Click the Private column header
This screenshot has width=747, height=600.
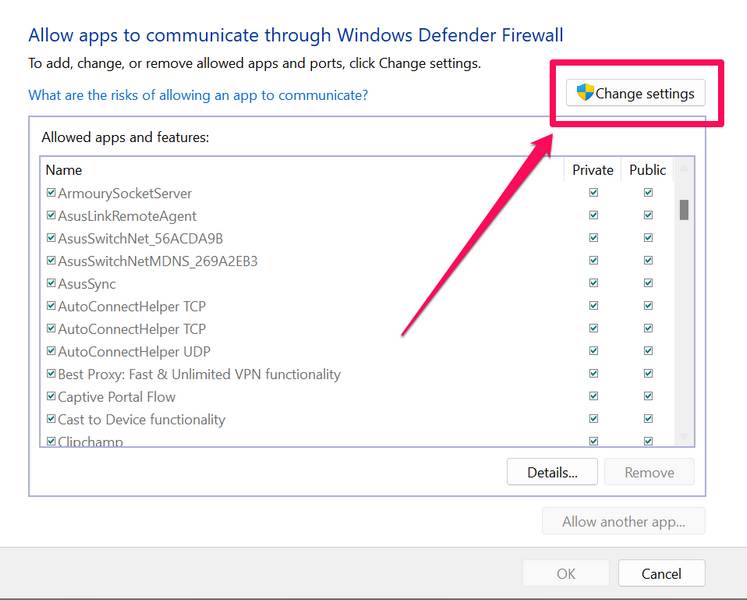(x=593, y=170)
